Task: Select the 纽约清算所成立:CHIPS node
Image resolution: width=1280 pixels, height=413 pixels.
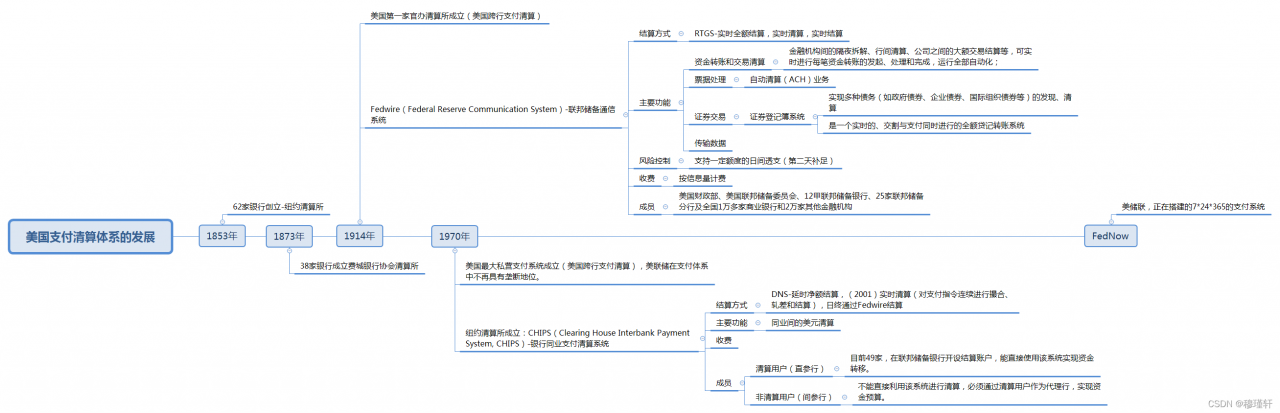Action: [x=578, y=338]
